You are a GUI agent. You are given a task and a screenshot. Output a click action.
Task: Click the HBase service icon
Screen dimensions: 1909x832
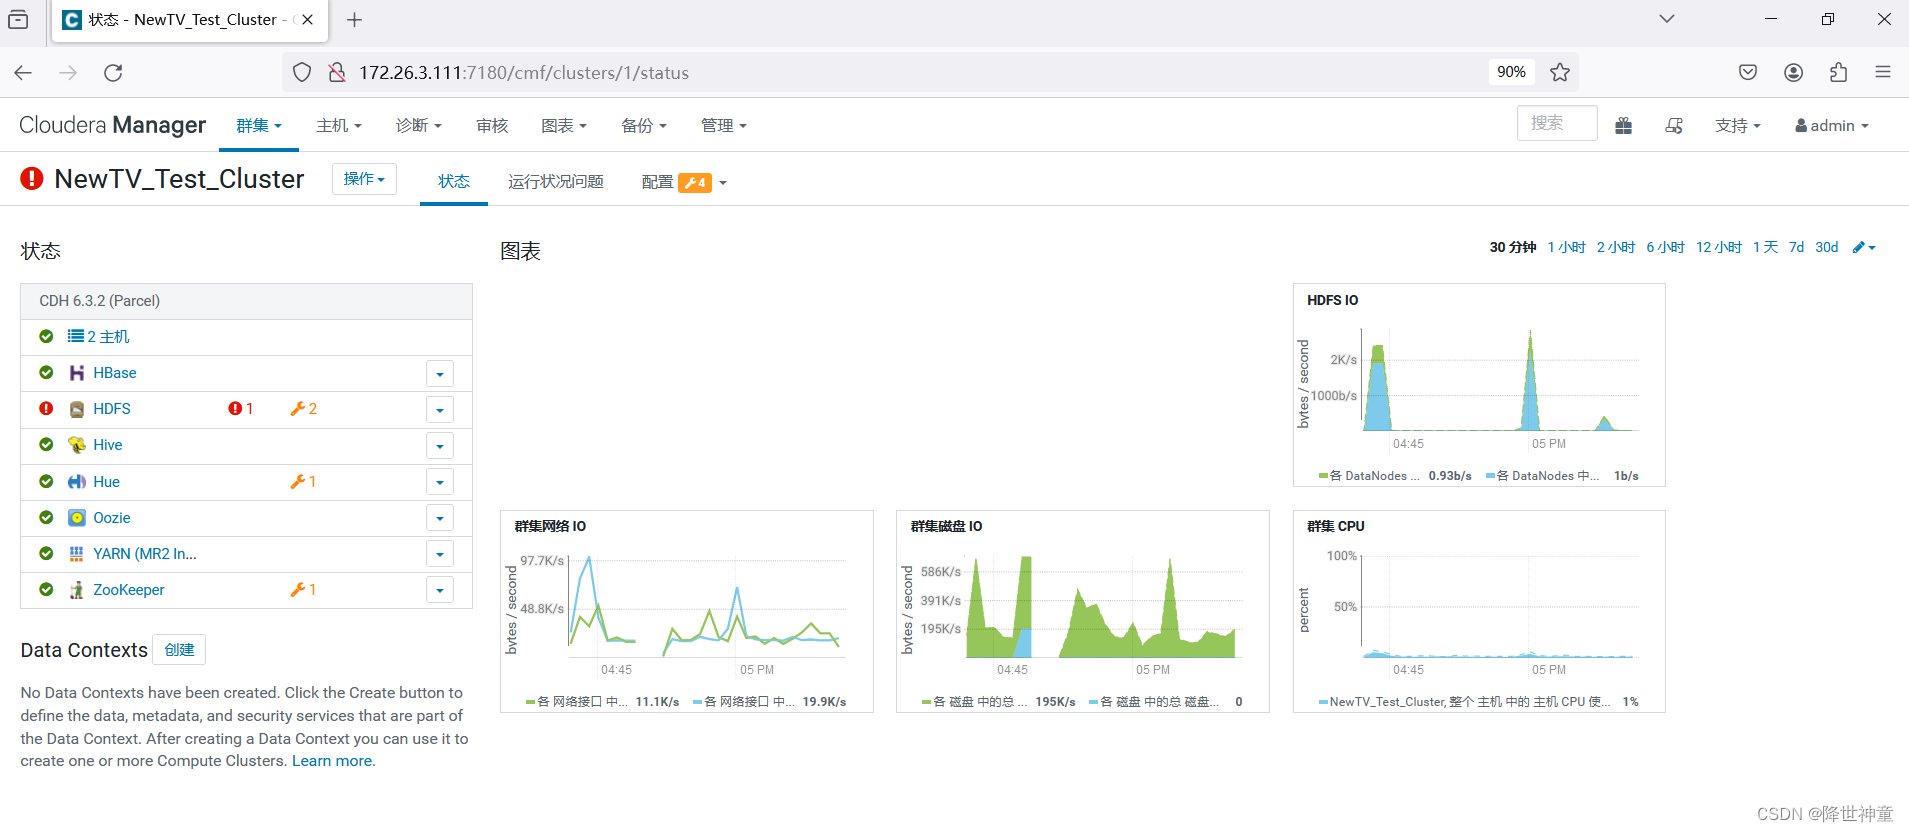pos(77,373)
